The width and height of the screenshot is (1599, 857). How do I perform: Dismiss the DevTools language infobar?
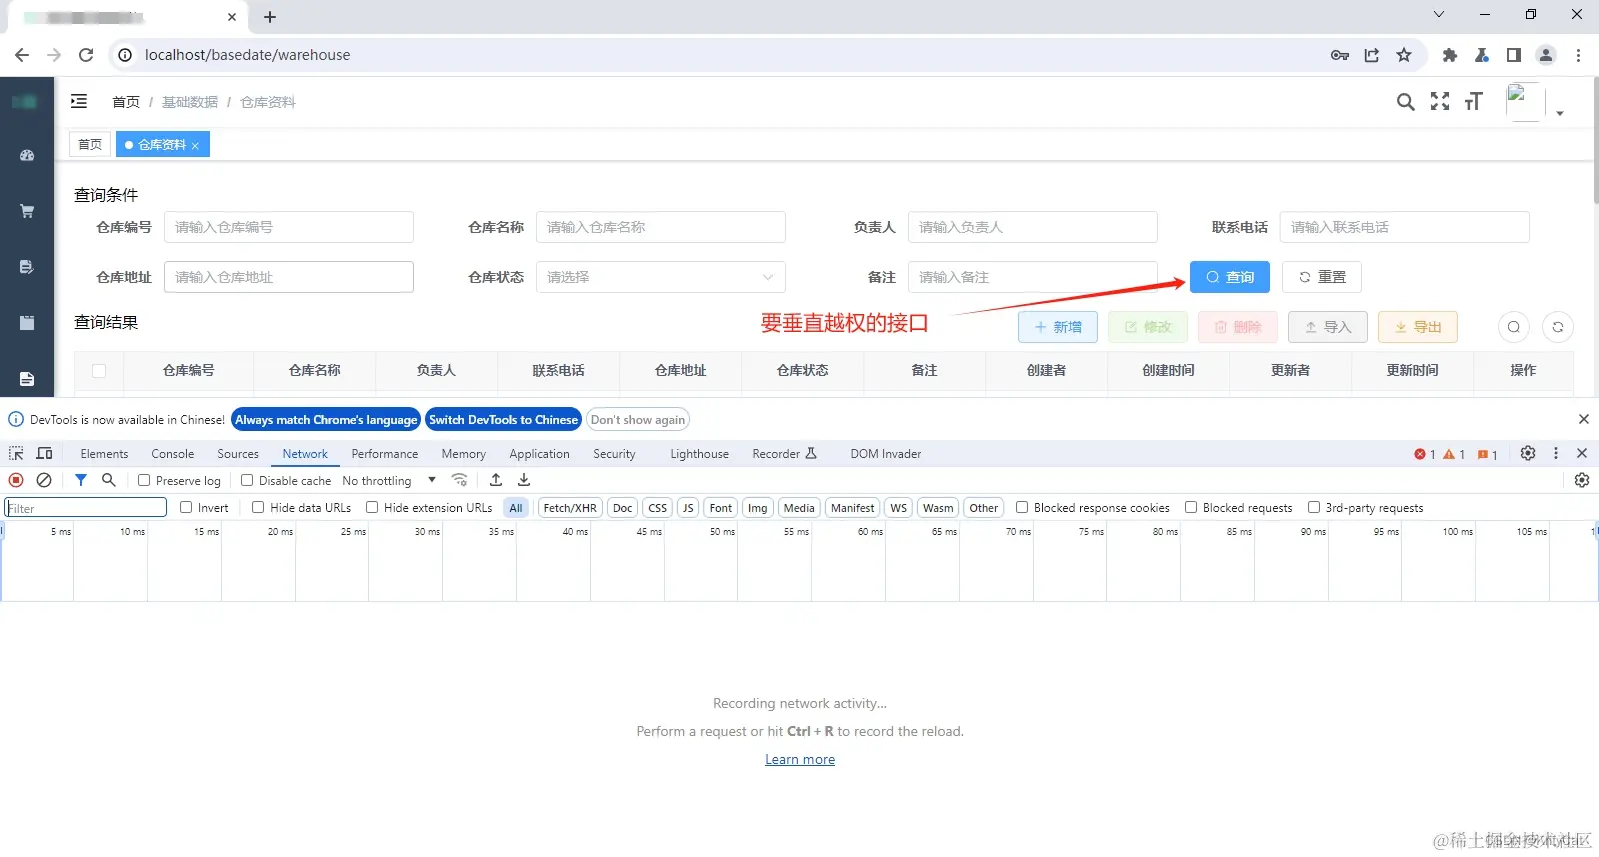[1583, 419]
